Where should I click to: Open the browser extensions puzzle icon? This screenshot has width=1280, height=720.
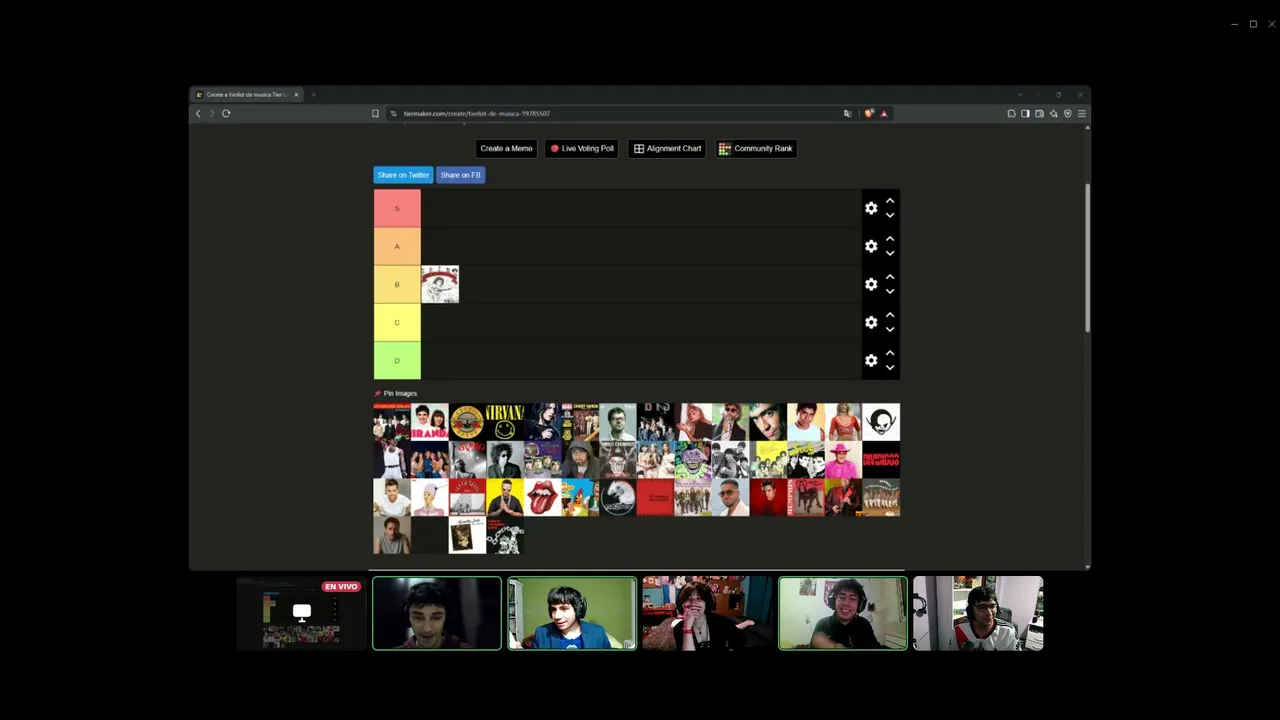pyautogui.click(x=1011, y=113)
